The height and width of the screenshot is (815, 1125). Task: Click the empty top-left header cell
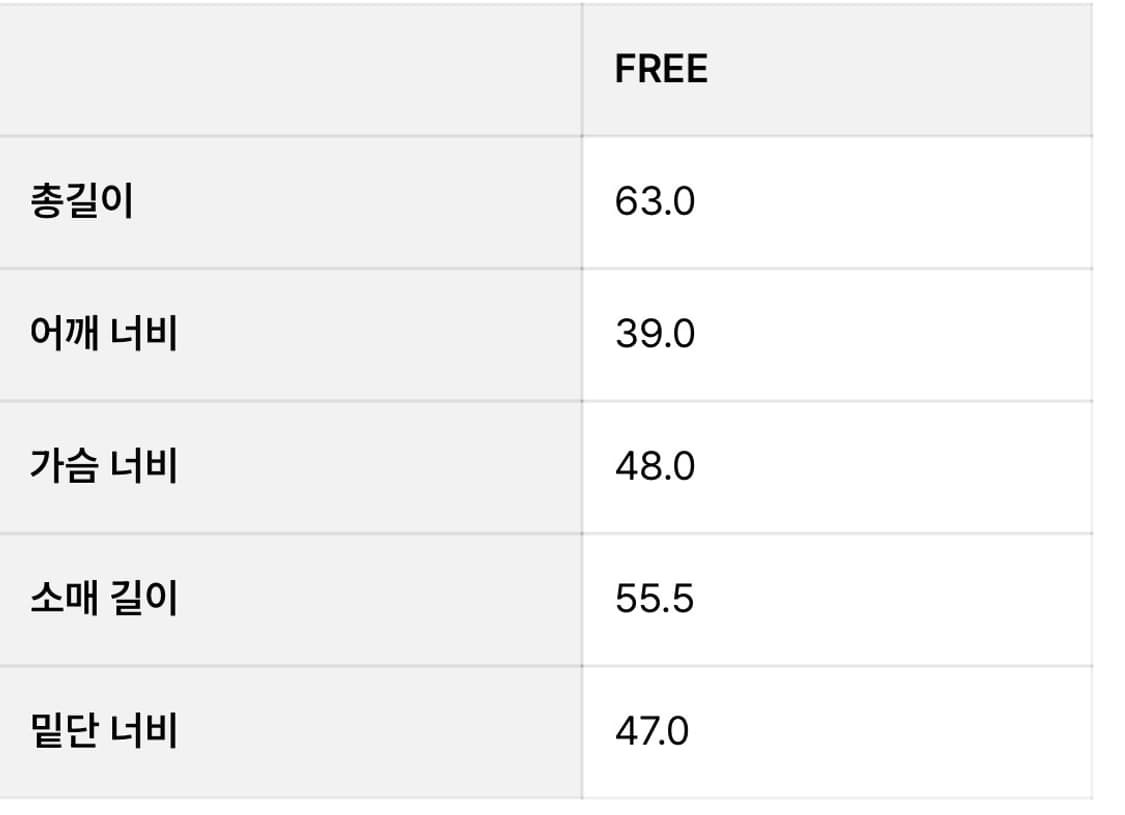click(290, 69)
